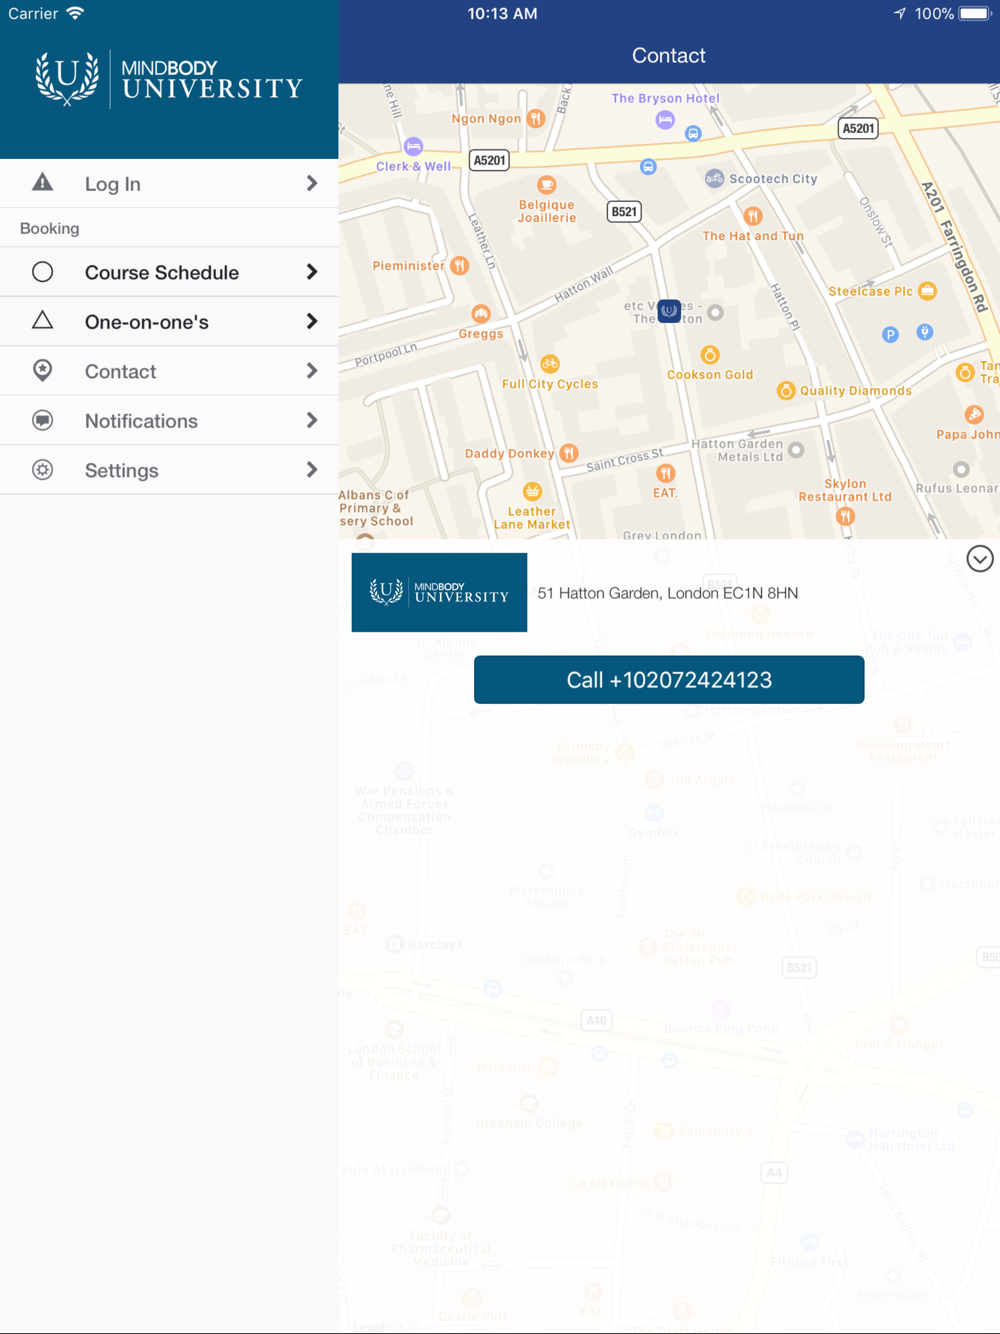This screenshot has width=1000, height=1334.
Task: Tap the Contact location pin icon
Action: (x=42, y=371)
